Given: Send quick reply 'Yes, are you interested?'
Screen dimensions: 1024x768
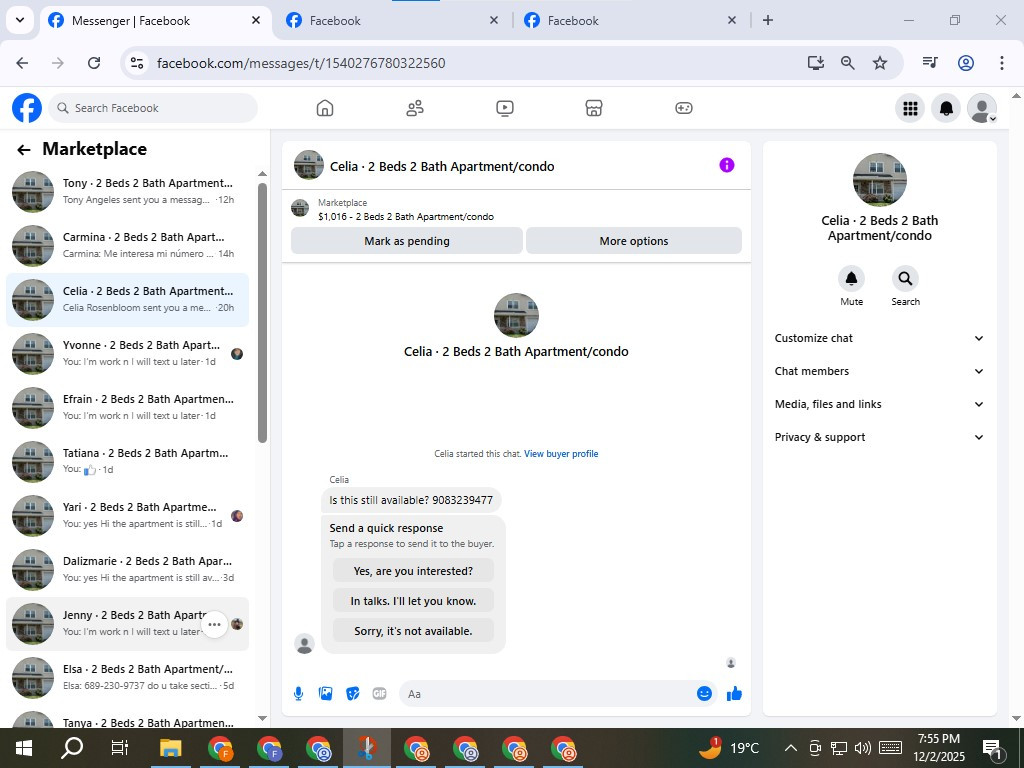Looking at the screenshot, I should (413, 571).
